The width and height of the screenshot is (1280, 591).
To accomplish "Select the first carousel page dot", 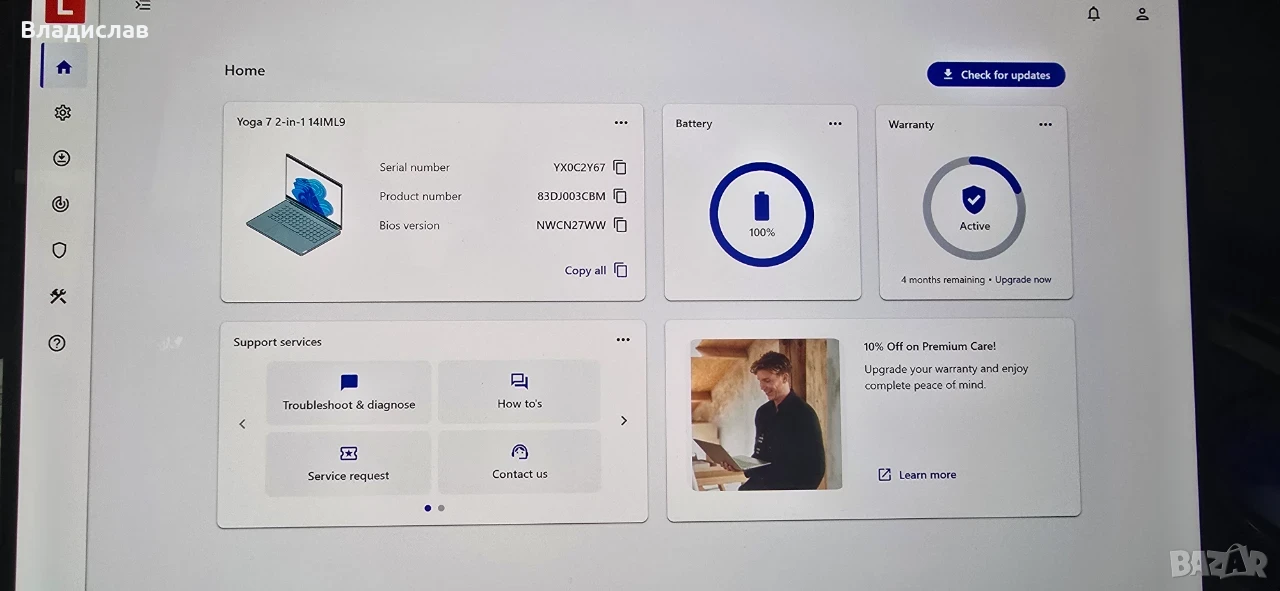I will pos(428,508).
